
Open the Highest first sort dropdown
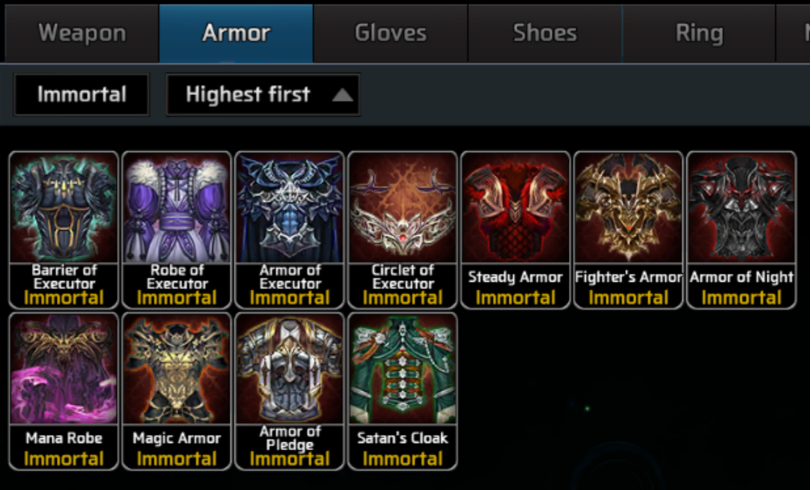coord(263,95)
